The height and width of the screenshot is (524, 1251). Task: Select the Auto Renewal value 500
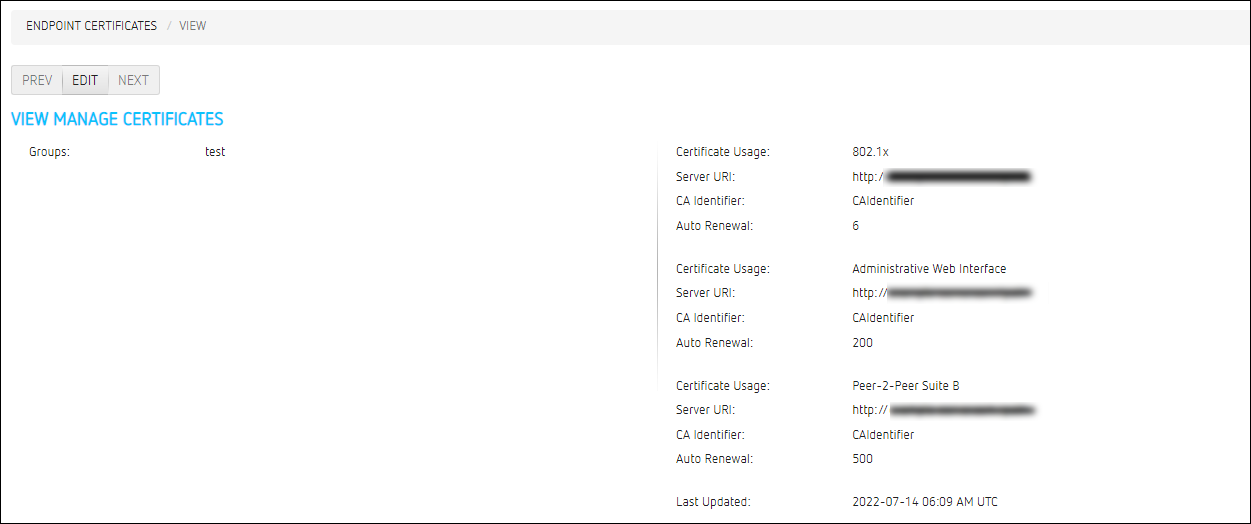(x=862, y=459)
